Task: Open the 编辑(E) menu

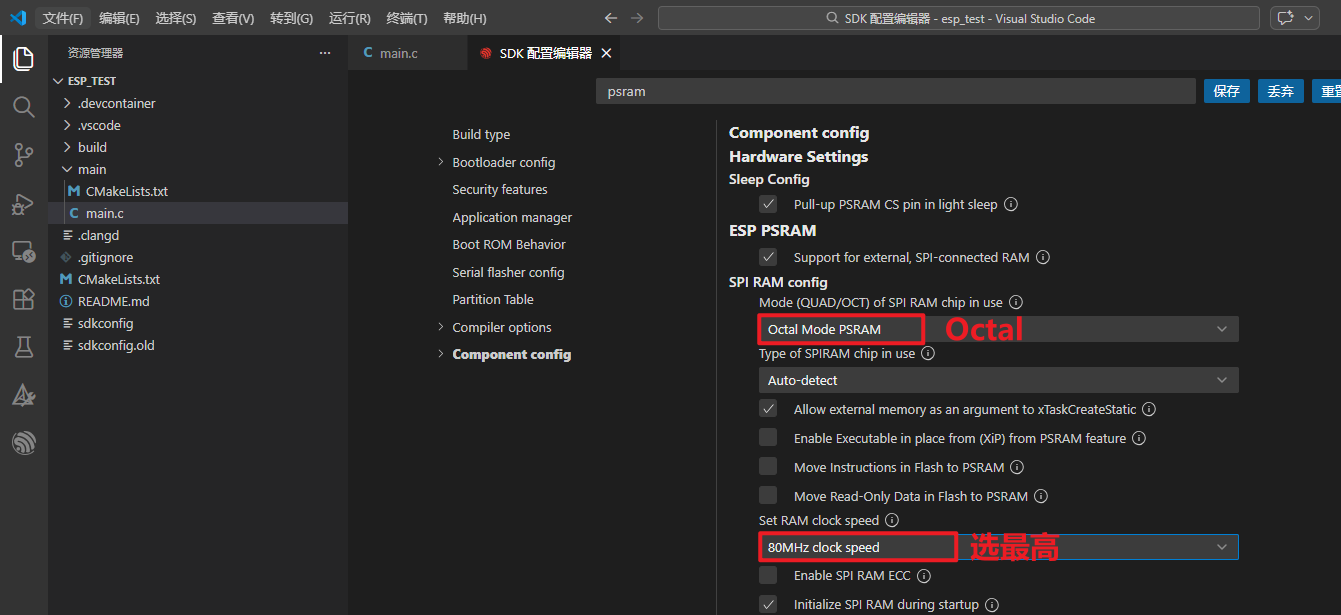Action: tap(119, 18)
